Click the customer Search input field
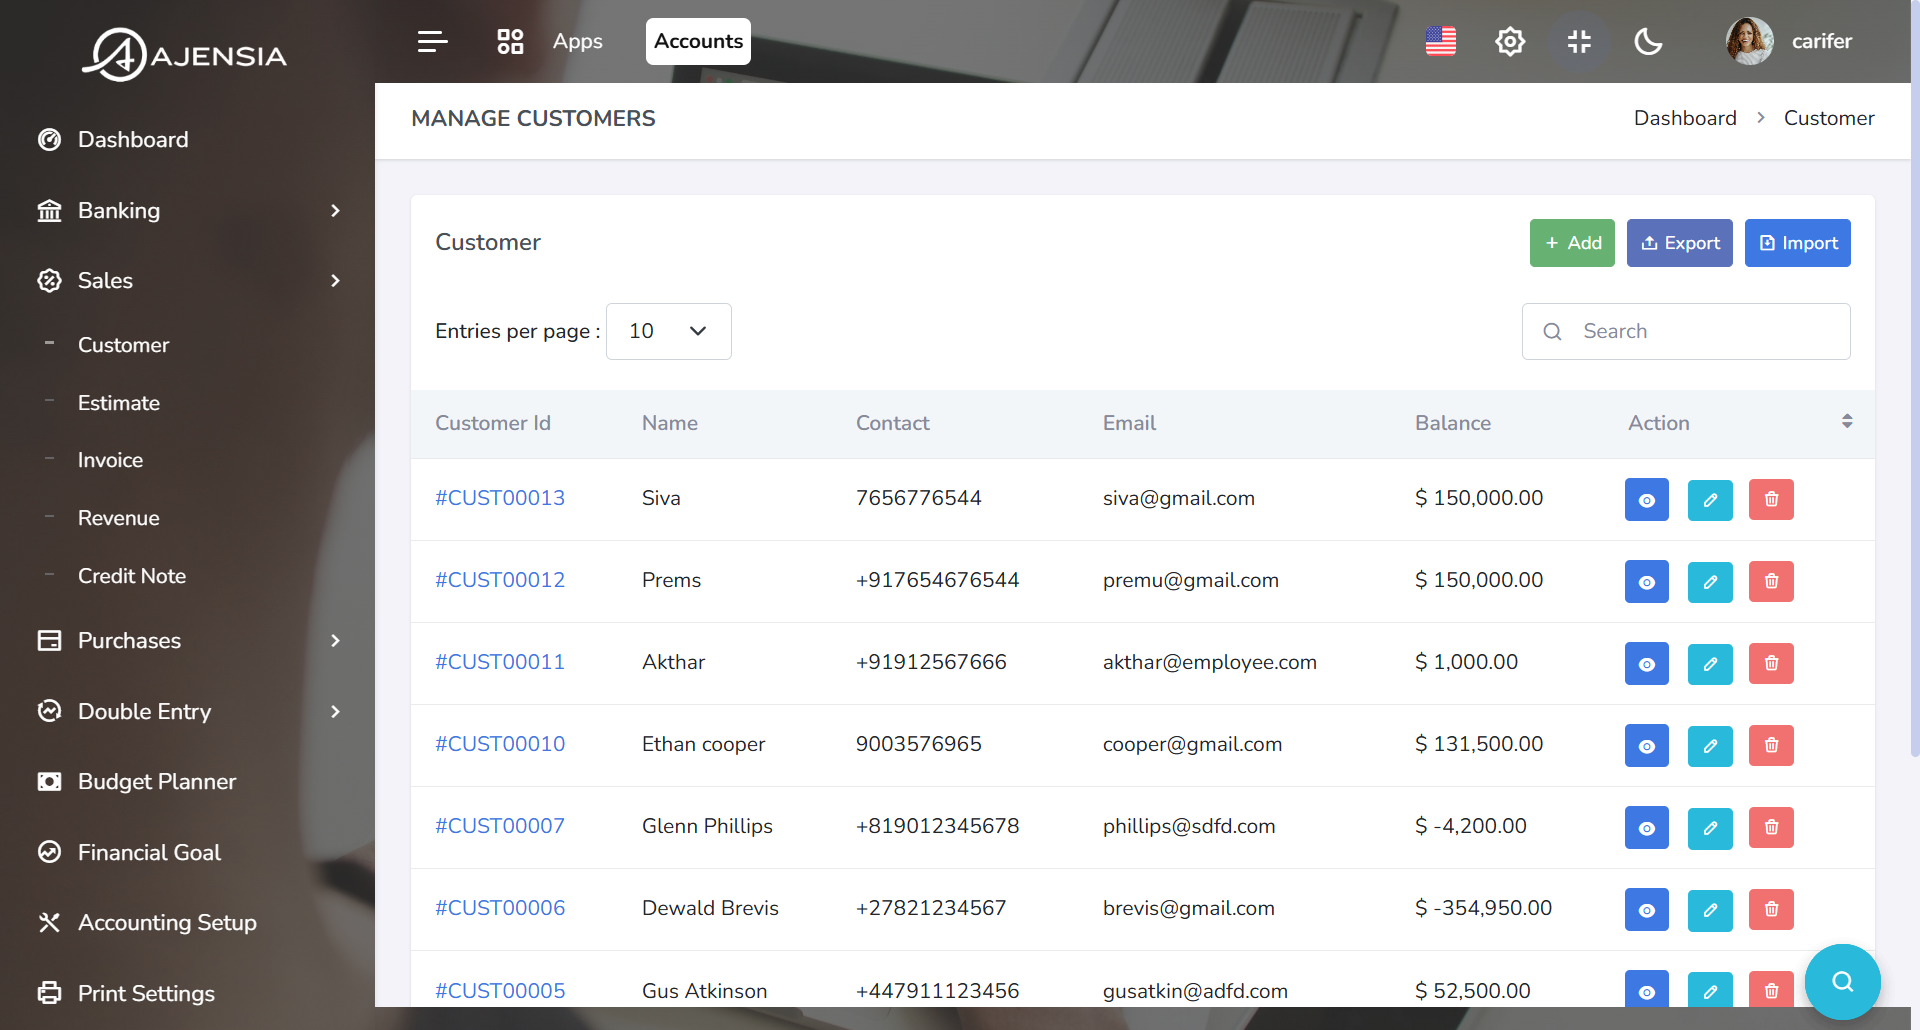 (x=1700, y=331)
